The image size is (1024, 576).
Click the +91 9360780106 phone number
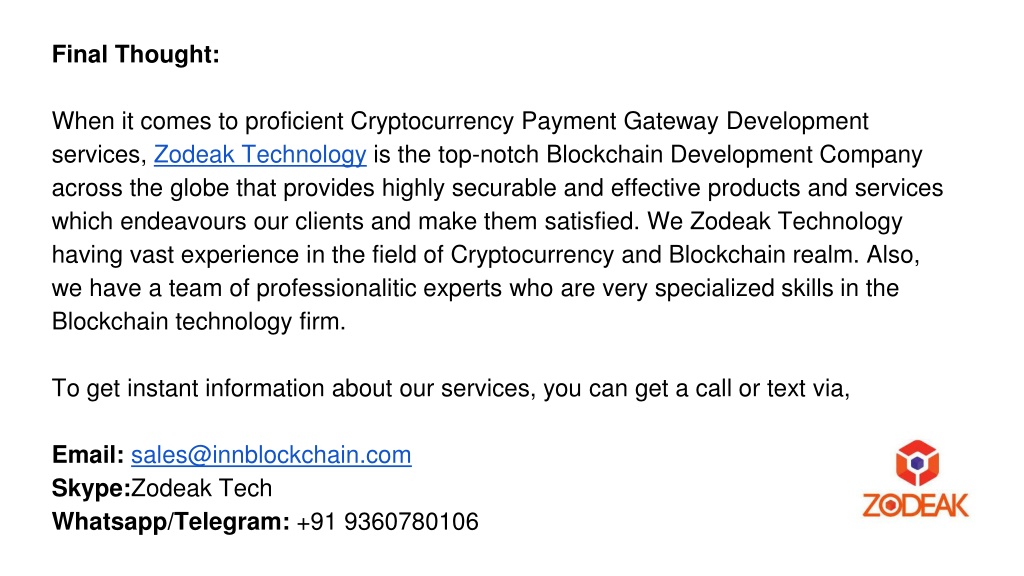pos(387,522)
